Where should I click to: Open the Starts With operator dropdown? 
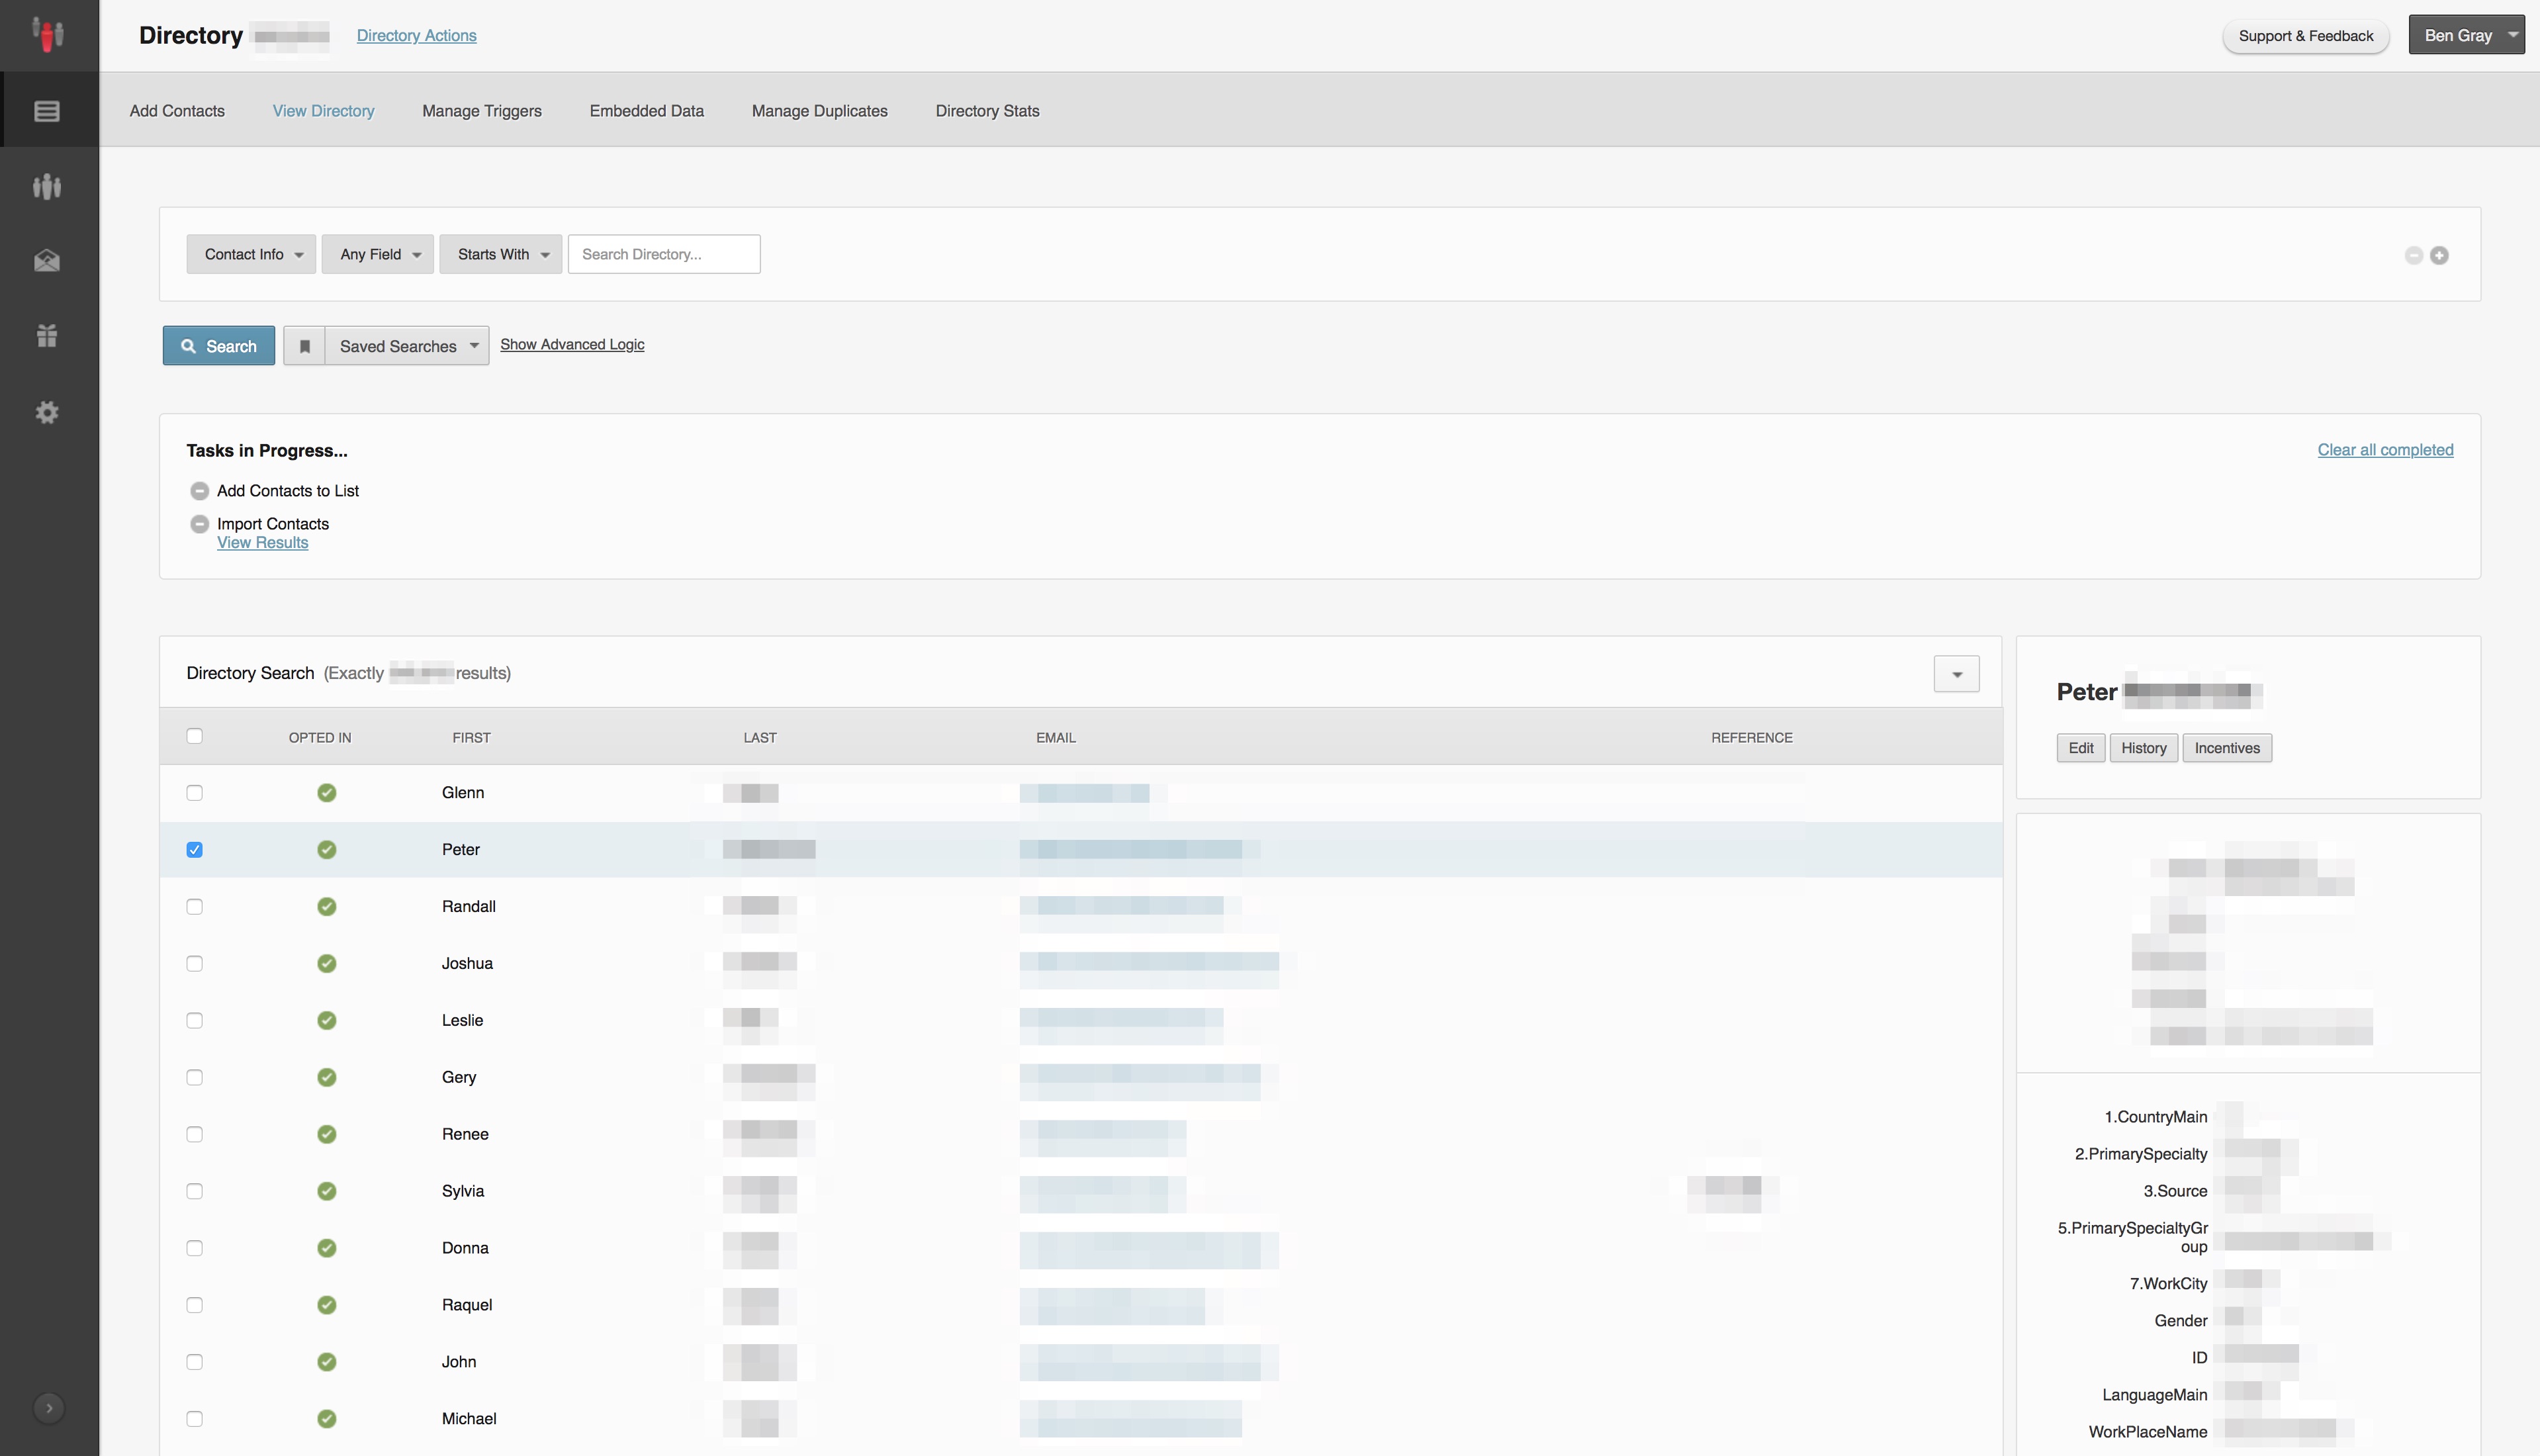(x=500, y=254)
